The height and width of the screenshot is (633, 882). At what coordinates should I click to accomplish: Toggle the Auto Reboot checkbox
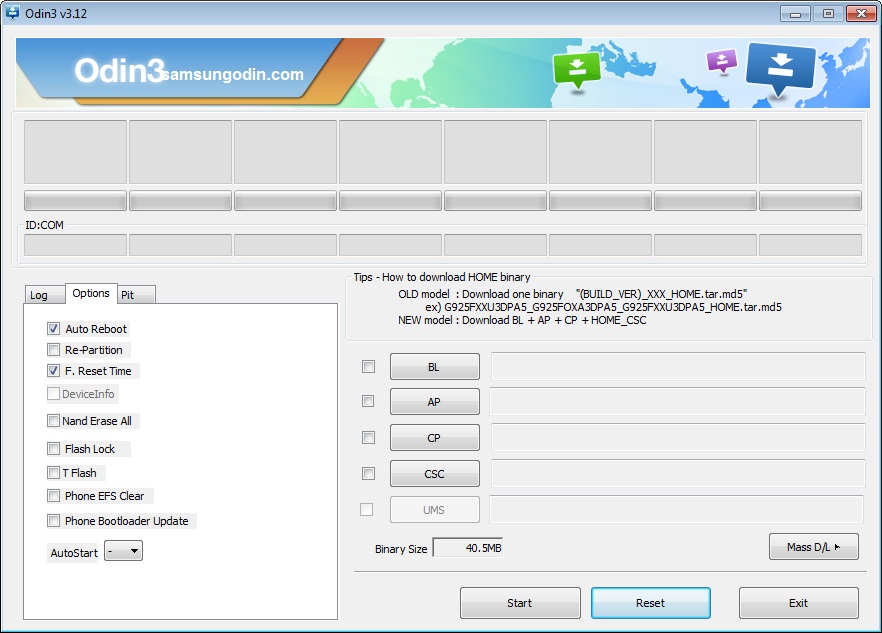[x=53, y=329]
